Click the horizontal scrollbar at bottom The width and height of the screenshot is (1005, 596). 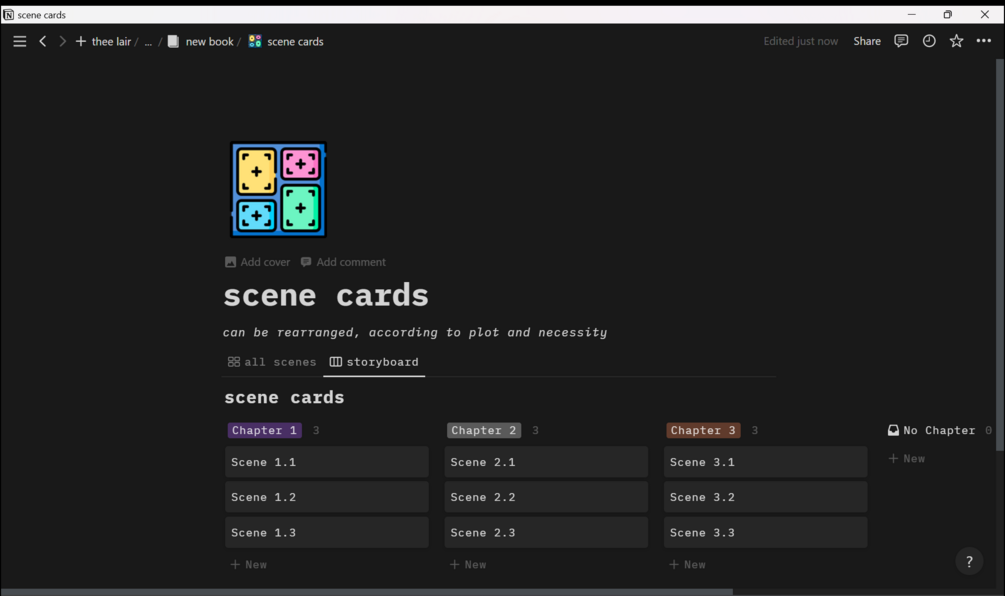(367, 592)
